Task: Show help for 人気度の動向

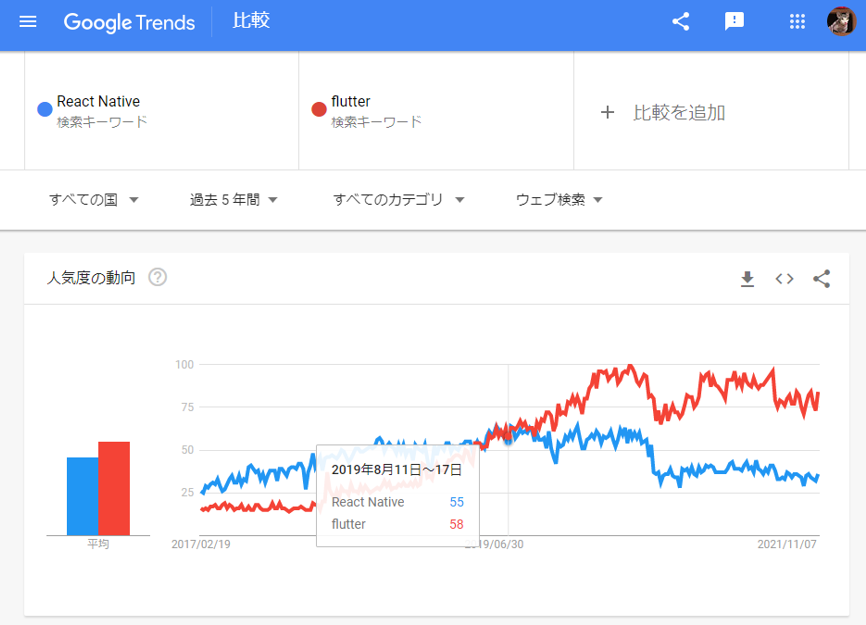Action: coord(157,277)
